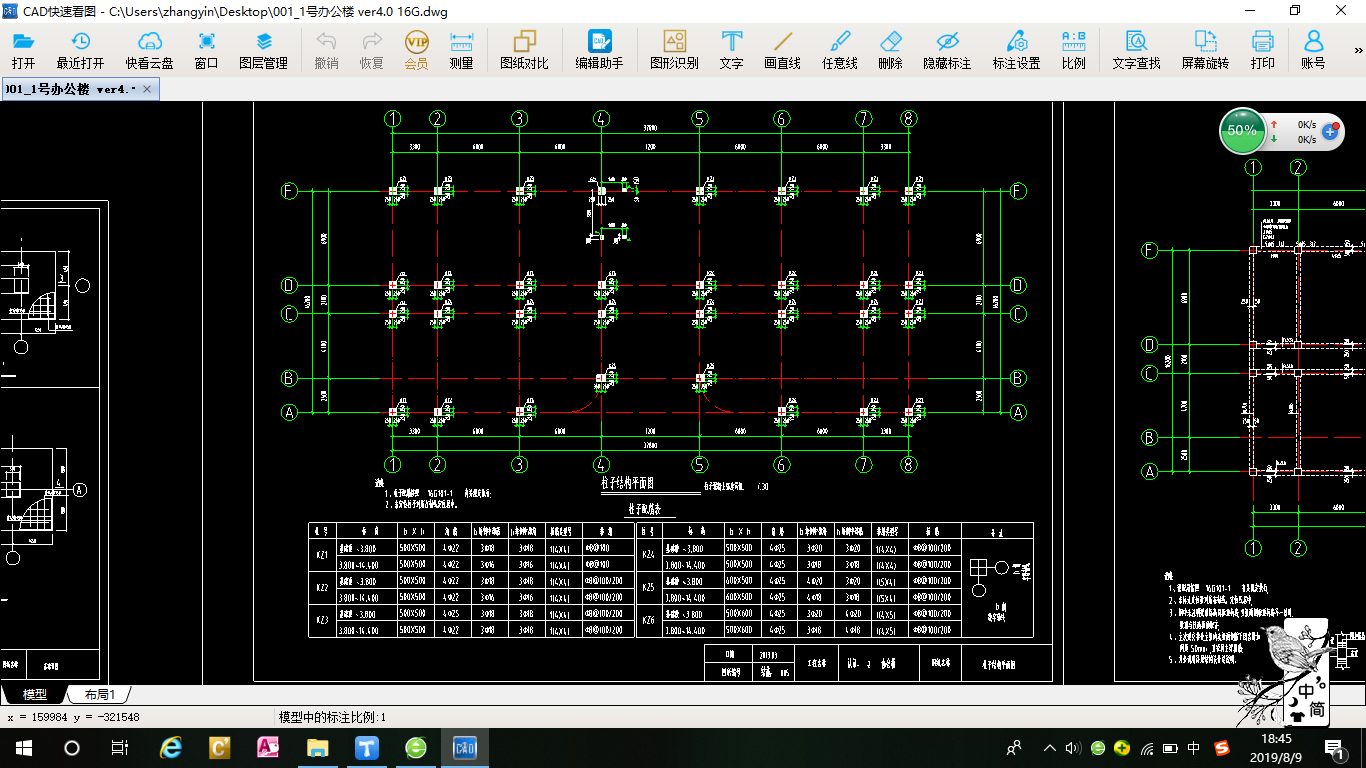Click the 会员 VIP button
This screenshot has width=1366, height=768.
[x=416, y=49]
